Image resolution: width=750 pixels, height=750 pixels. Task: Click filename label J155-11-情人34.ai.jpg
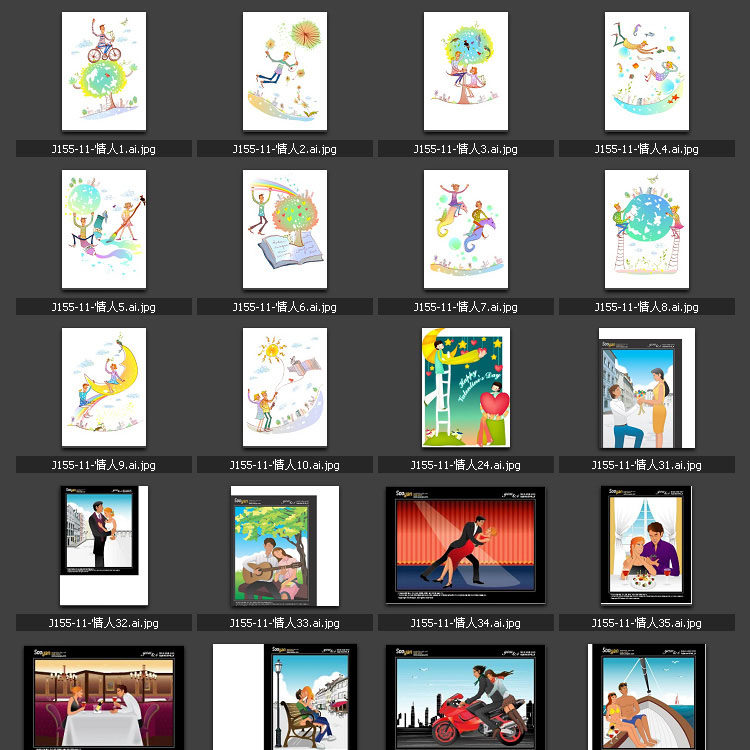466,623
